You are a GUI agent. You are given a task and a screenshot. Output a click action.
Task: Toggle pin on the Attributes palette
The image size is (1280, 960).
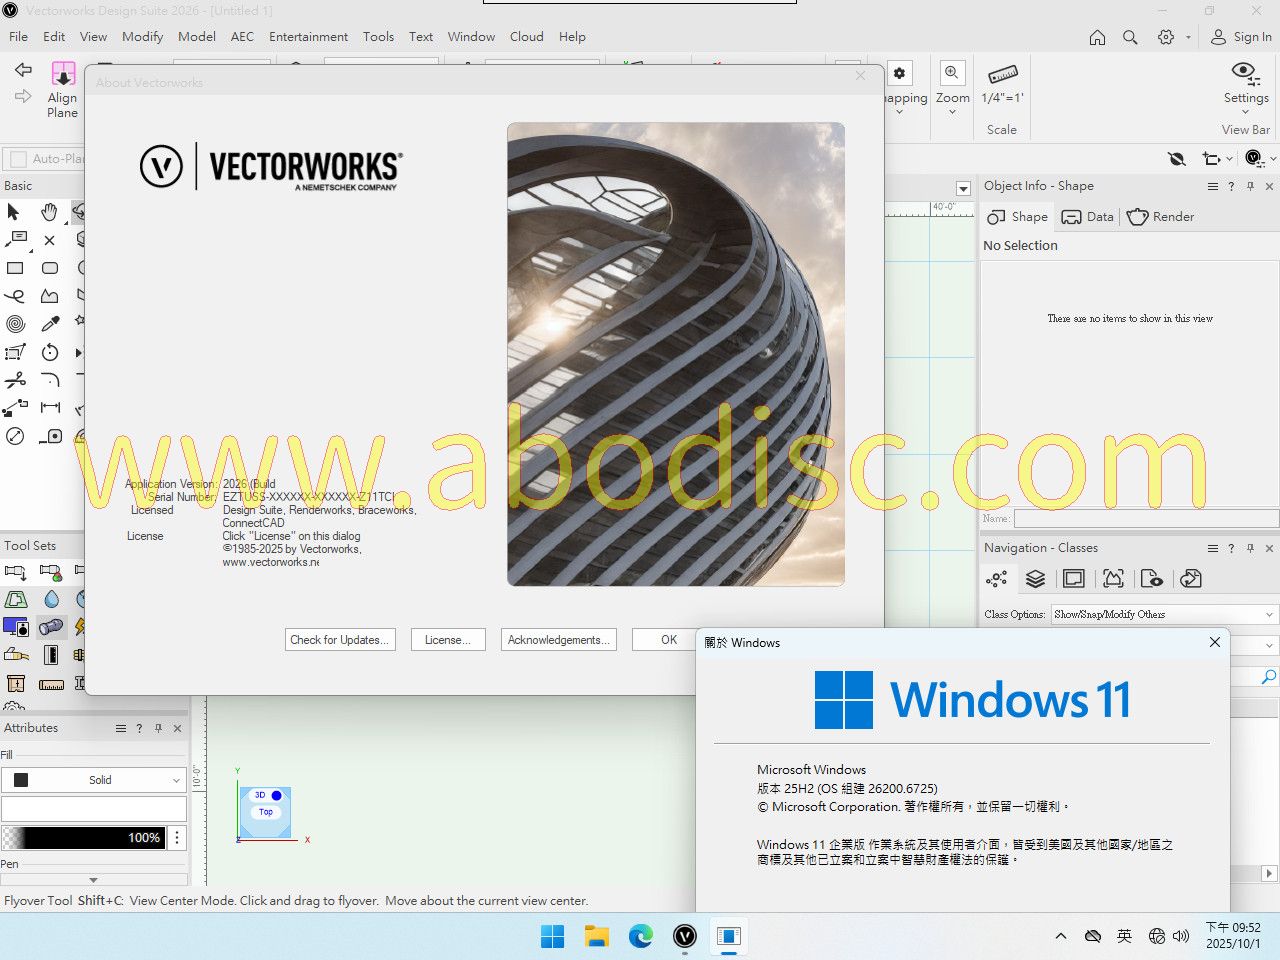coord(158,728)
